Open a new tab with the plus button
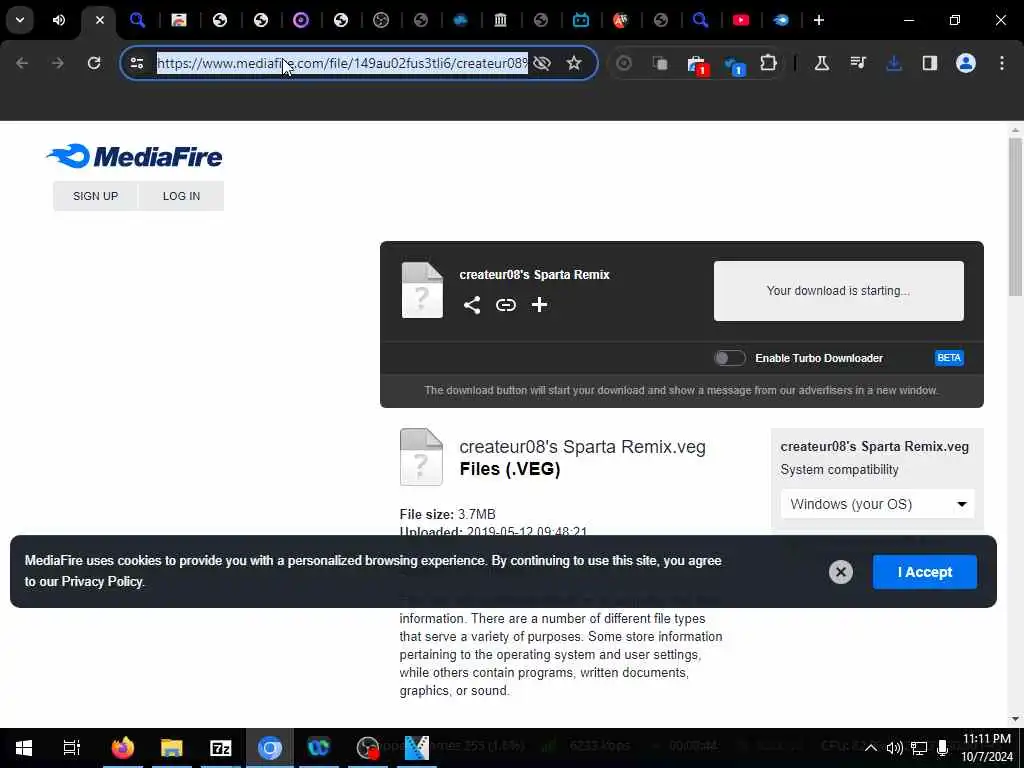 pyautogui.click(x=818, y=20)
